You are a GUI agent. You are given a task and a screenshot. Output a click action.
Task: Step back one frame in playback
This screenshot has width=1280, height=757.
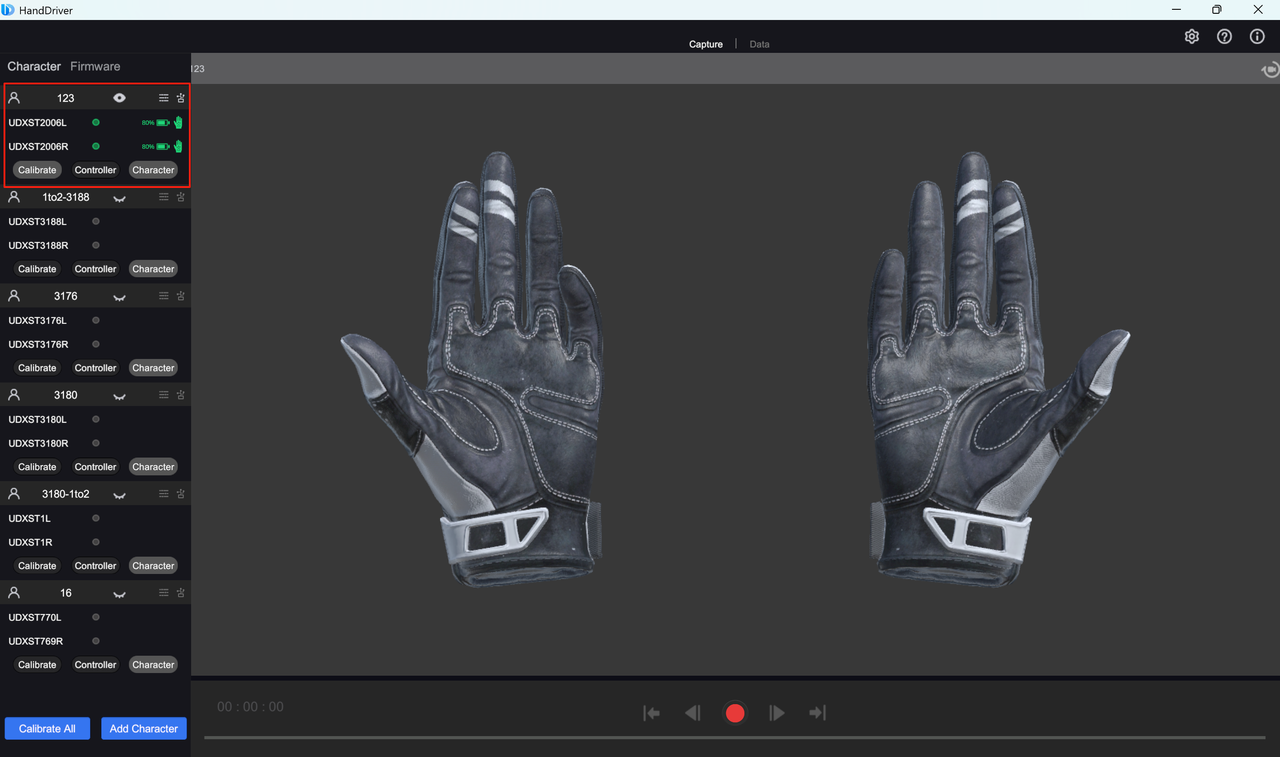692,713
